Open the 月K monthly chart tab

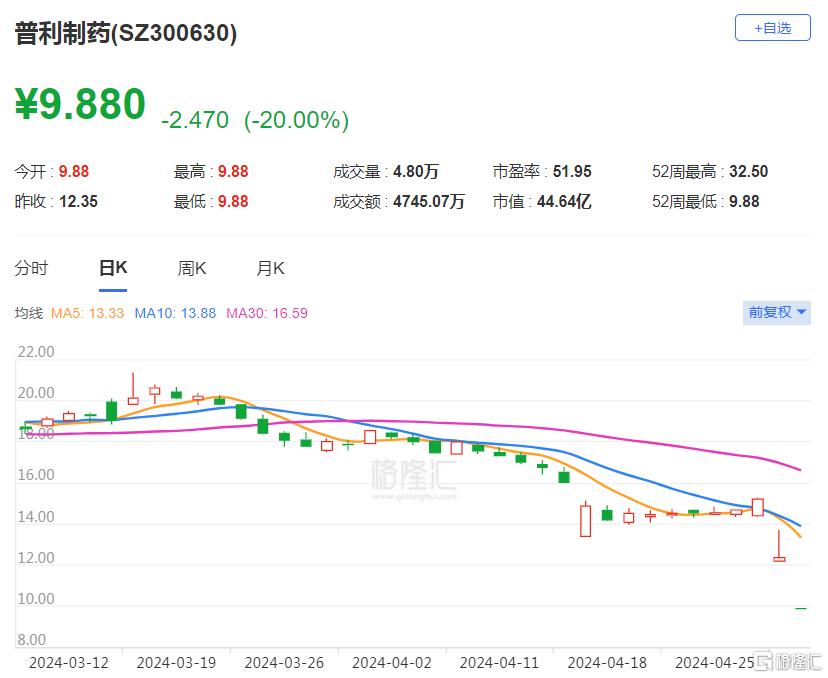point(270,268)
